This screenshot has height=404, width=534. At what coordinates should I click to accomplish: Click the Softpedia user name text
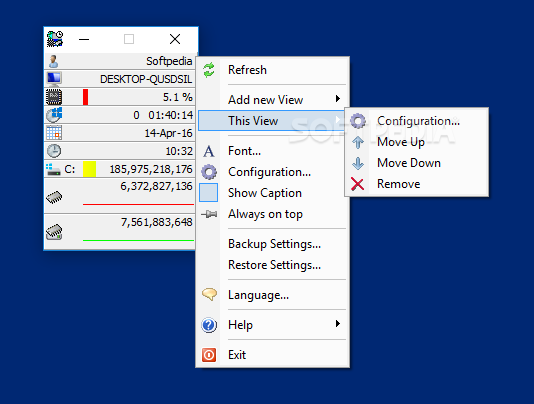169,61
